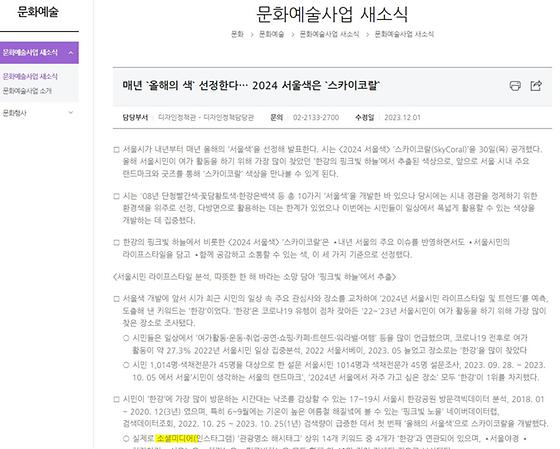Click the article headline about 2024 서울색 스카이코랄
Viewport: 560px width, 449px height.
[x=251, y=86]
